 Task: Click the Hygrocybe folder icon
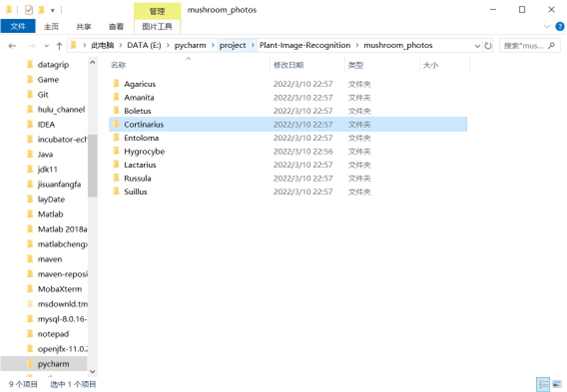tap(116, 151)
